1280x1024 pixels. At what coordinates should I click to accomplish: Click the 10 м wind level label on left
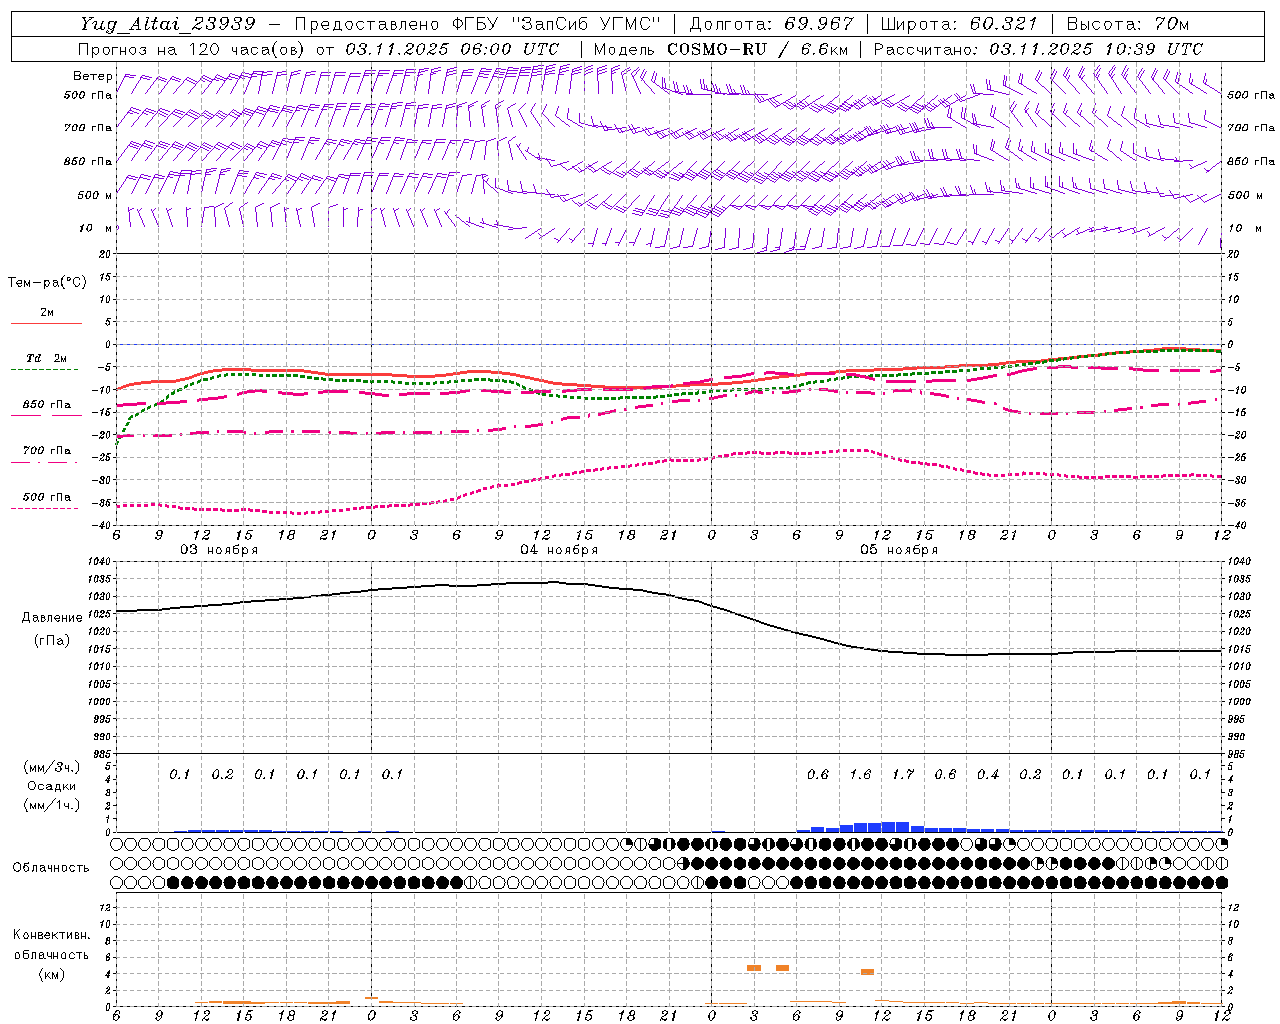(x=95, y=228)
